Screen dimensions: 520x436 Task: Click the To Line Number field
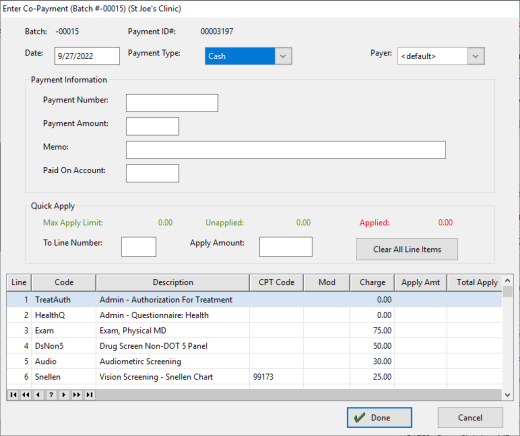139,247
